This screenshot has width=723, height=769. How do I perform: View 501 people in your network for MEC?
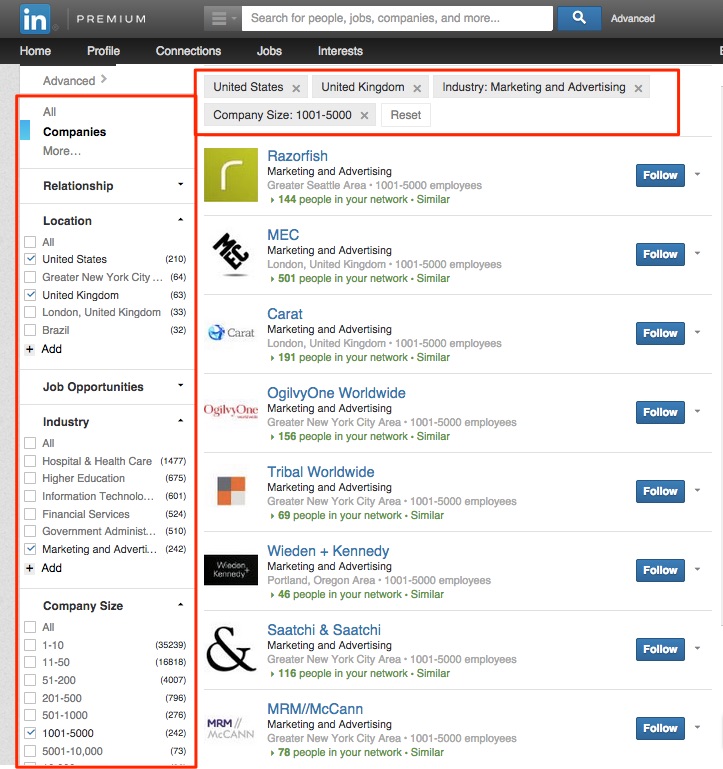pos(343,279)
